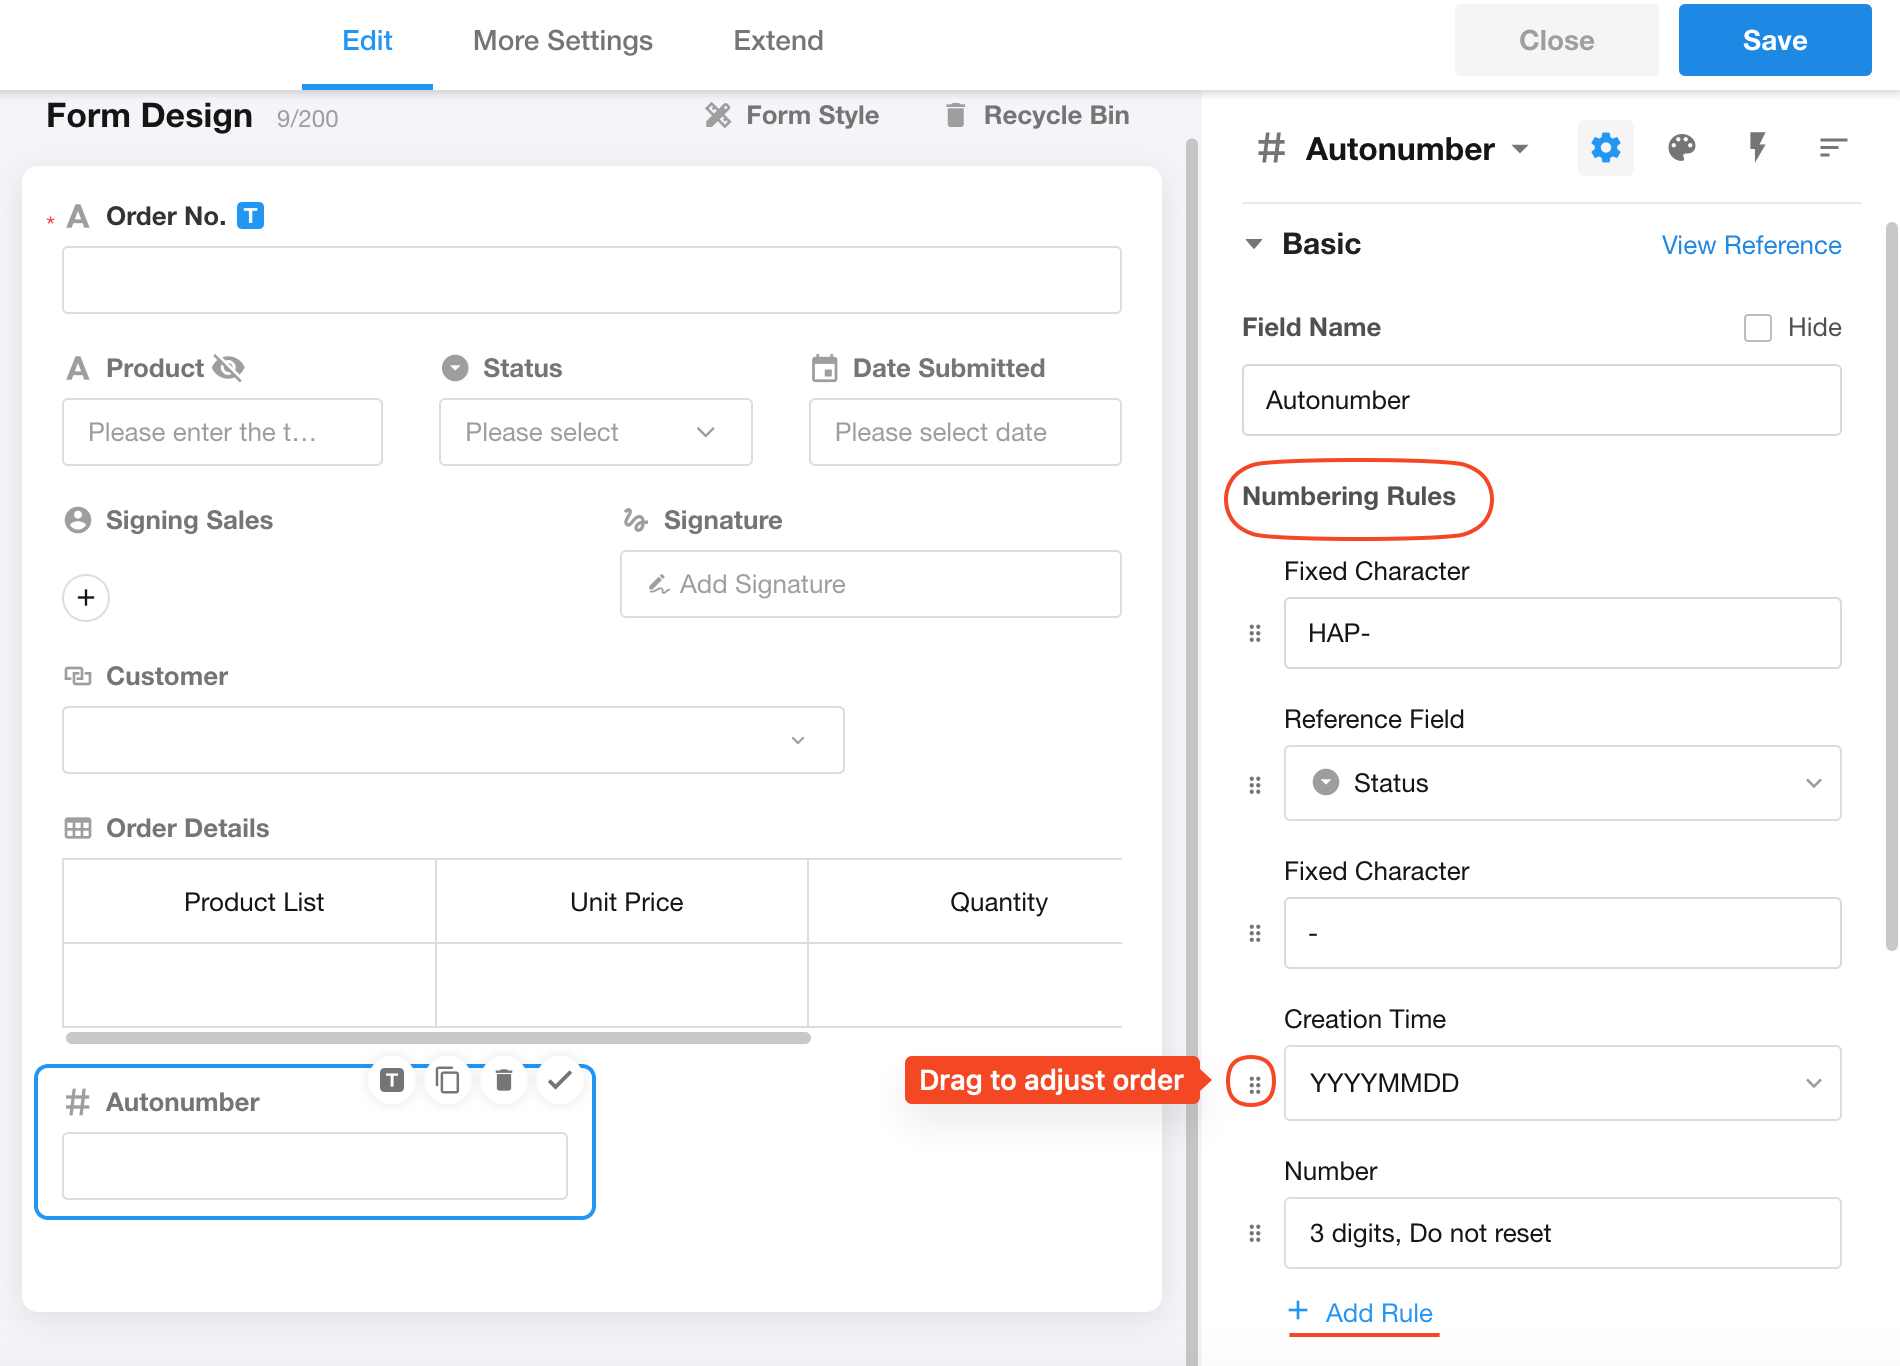Open the Recycle Bin

click(x=1037, y=116)
